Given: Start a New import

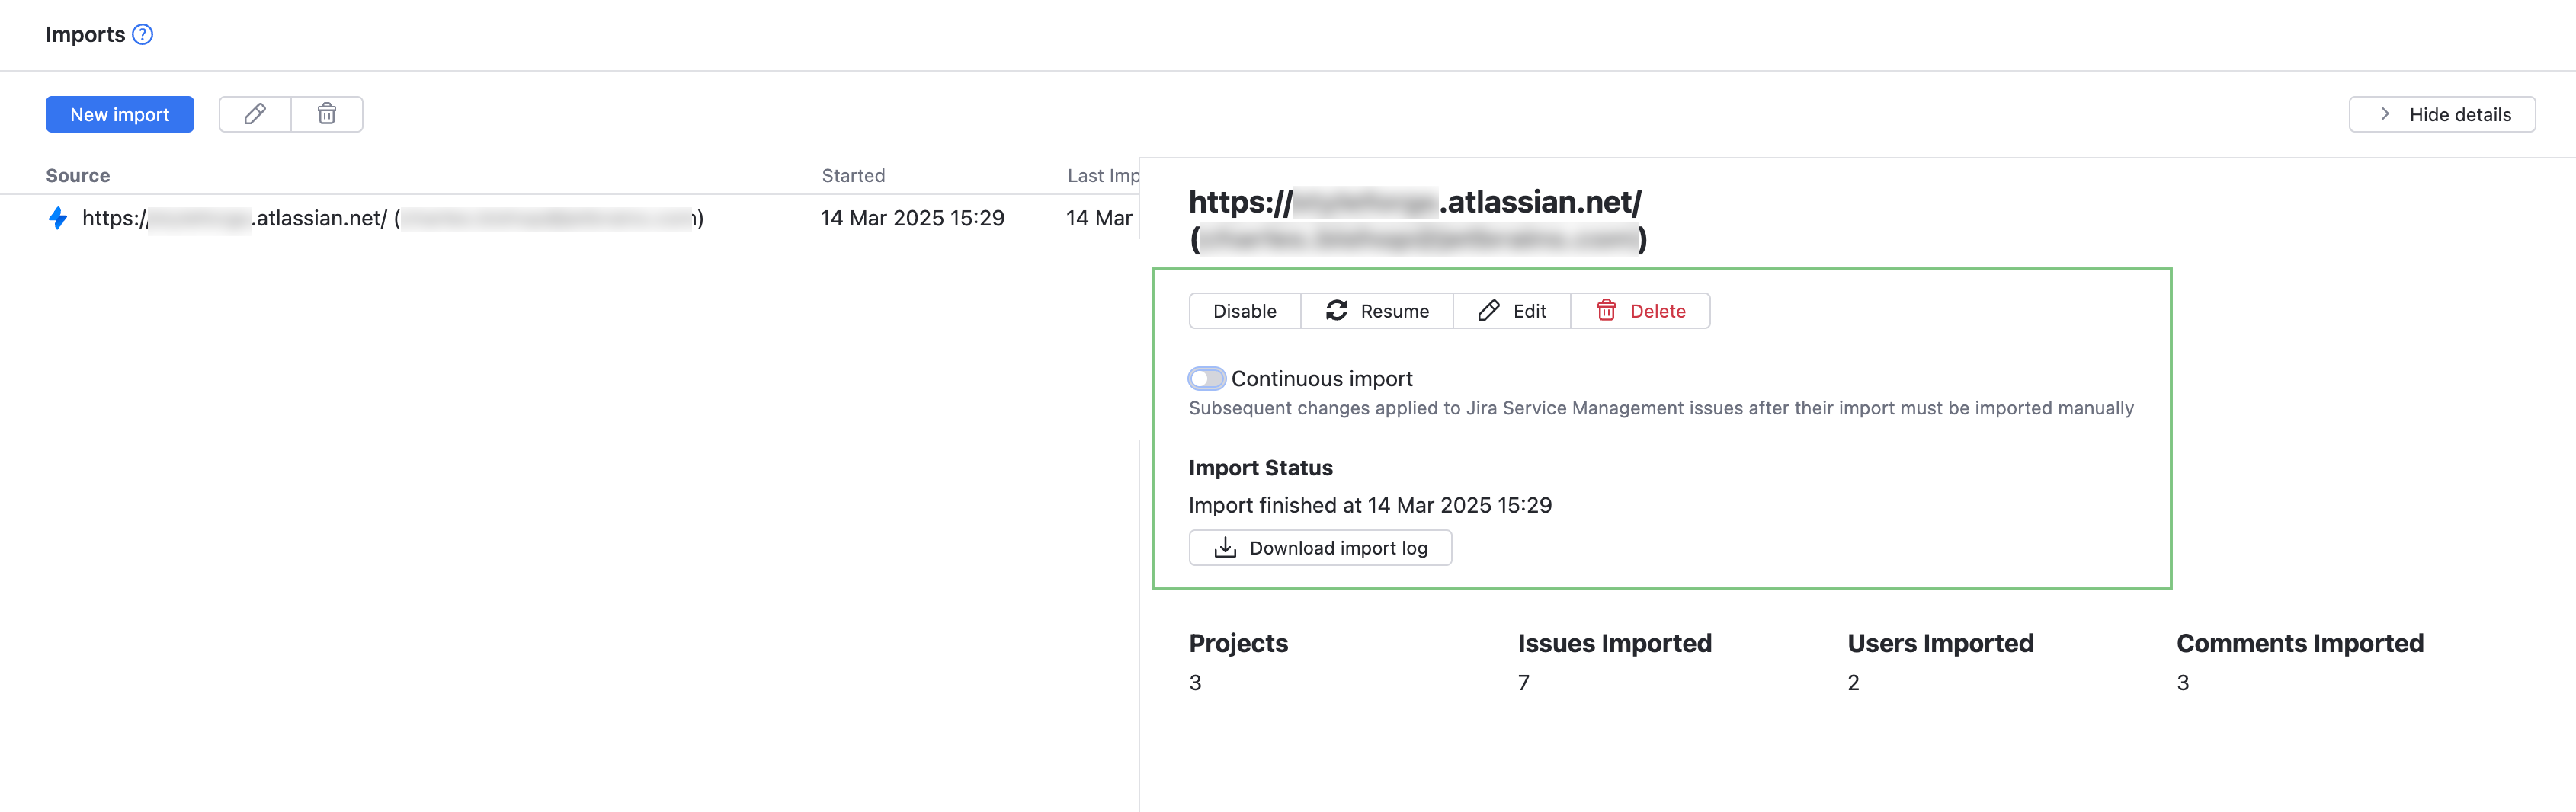Looking at the screenshot, I should click(119, 114).
